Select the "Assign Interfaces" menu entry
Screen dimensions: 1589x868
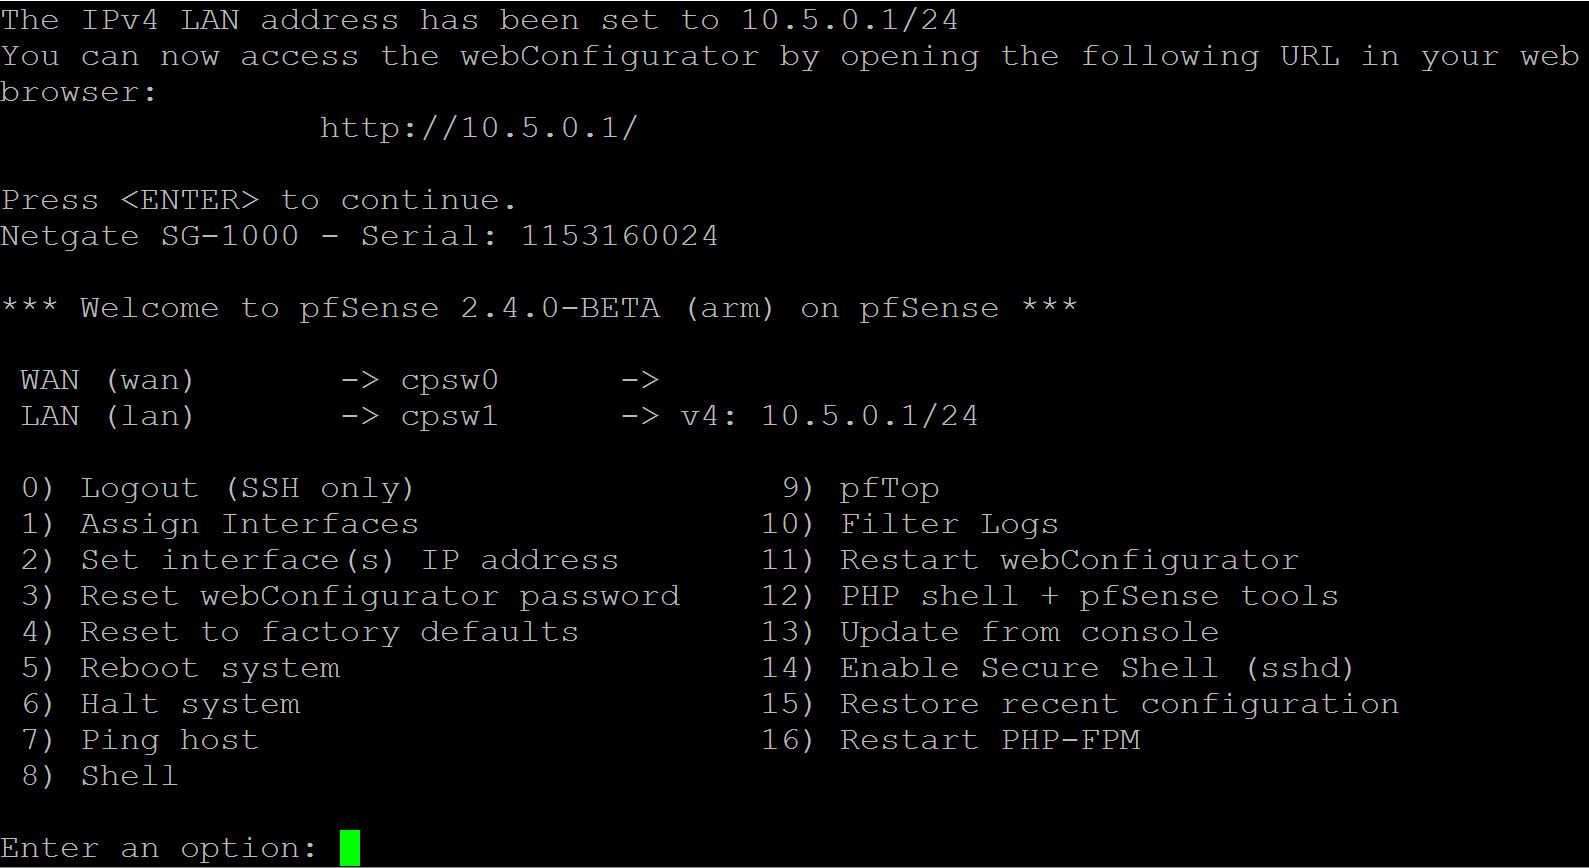pyautogui.click(x=249, y=525)
